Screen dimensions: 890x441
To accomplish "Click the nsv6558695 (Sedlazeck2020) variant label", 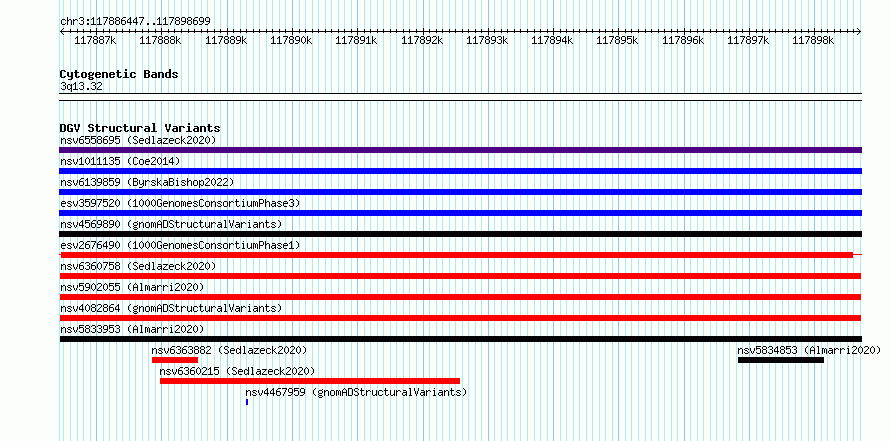I will 138,140.
